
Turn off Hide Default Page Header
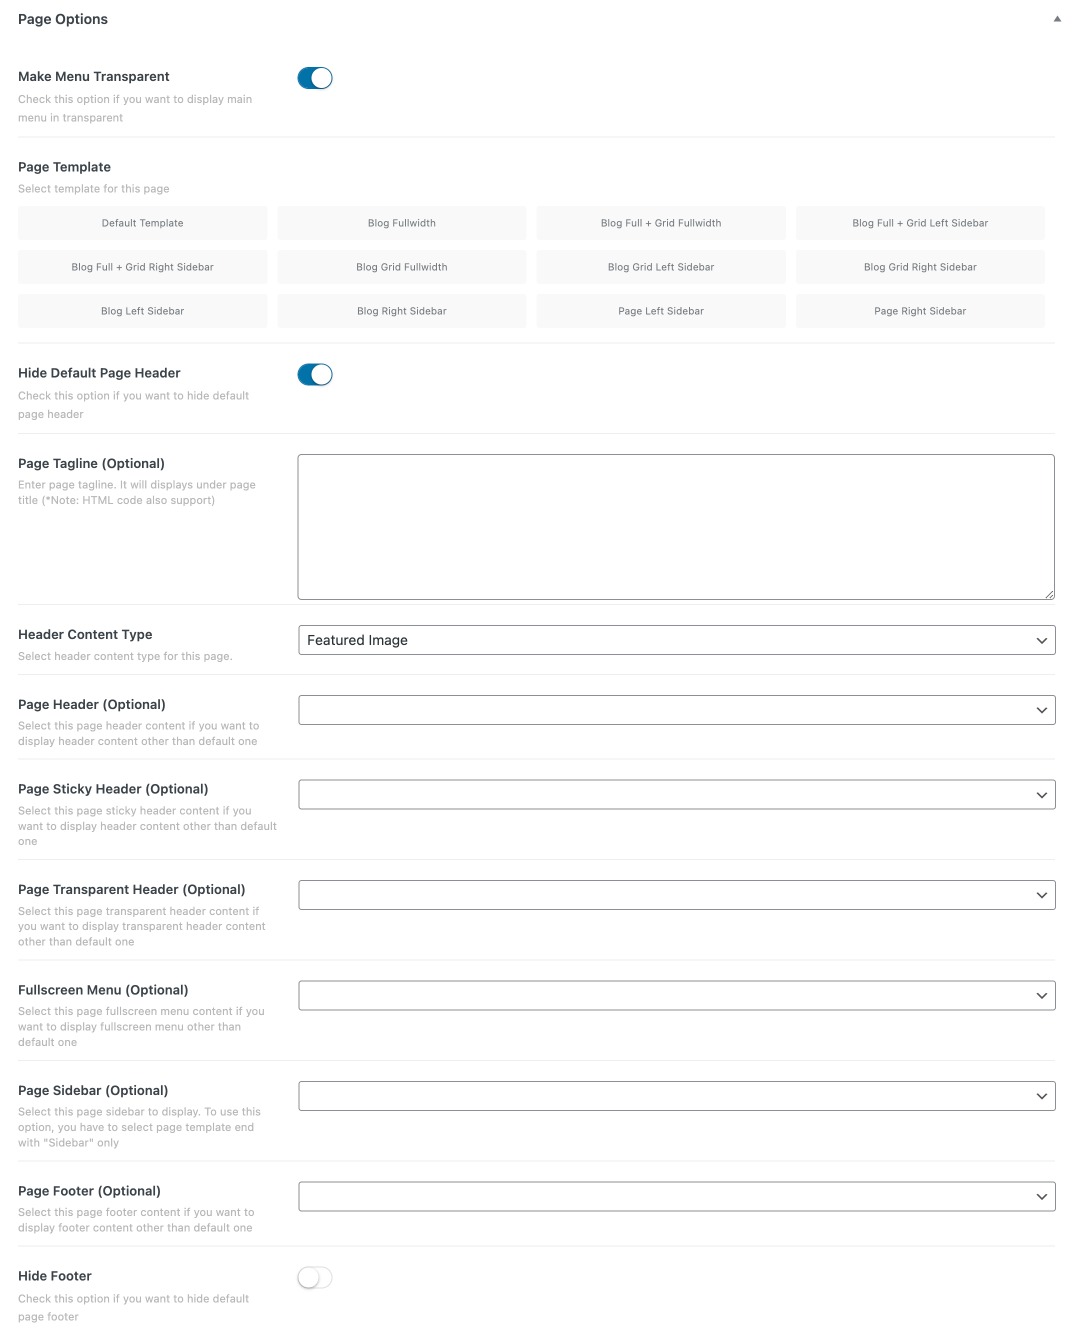click(x=315, y=374)
